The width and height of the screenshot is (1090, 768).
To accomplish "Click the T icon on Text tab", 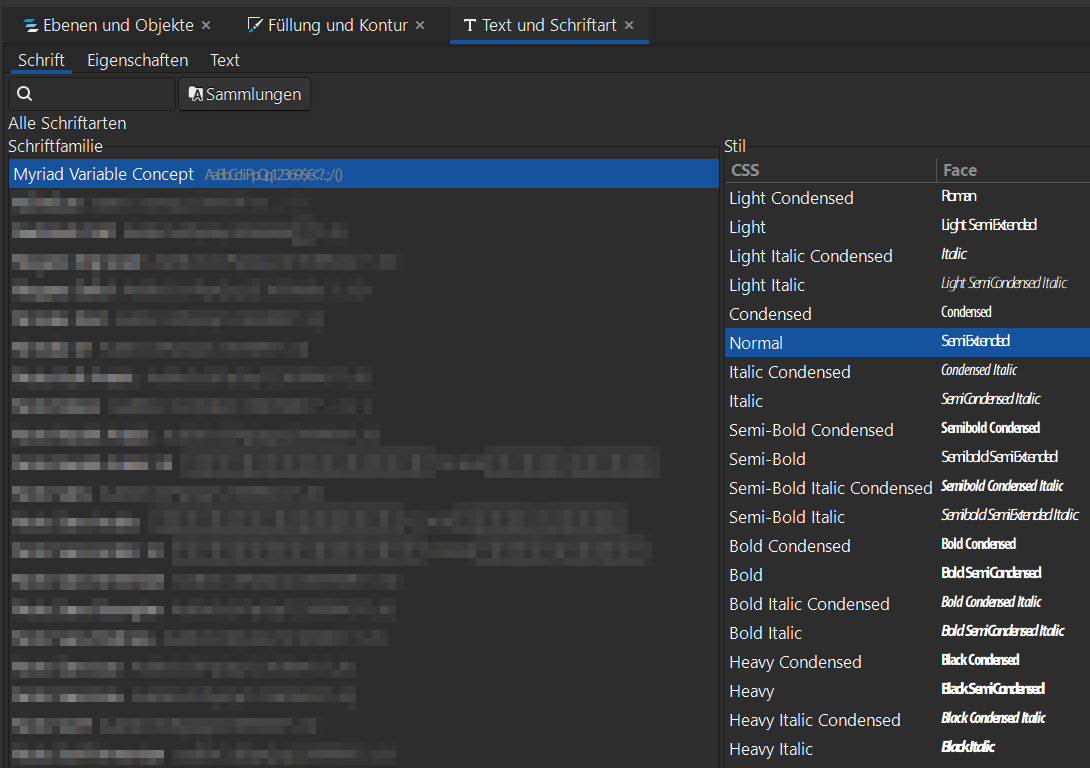I will [470, 26].
